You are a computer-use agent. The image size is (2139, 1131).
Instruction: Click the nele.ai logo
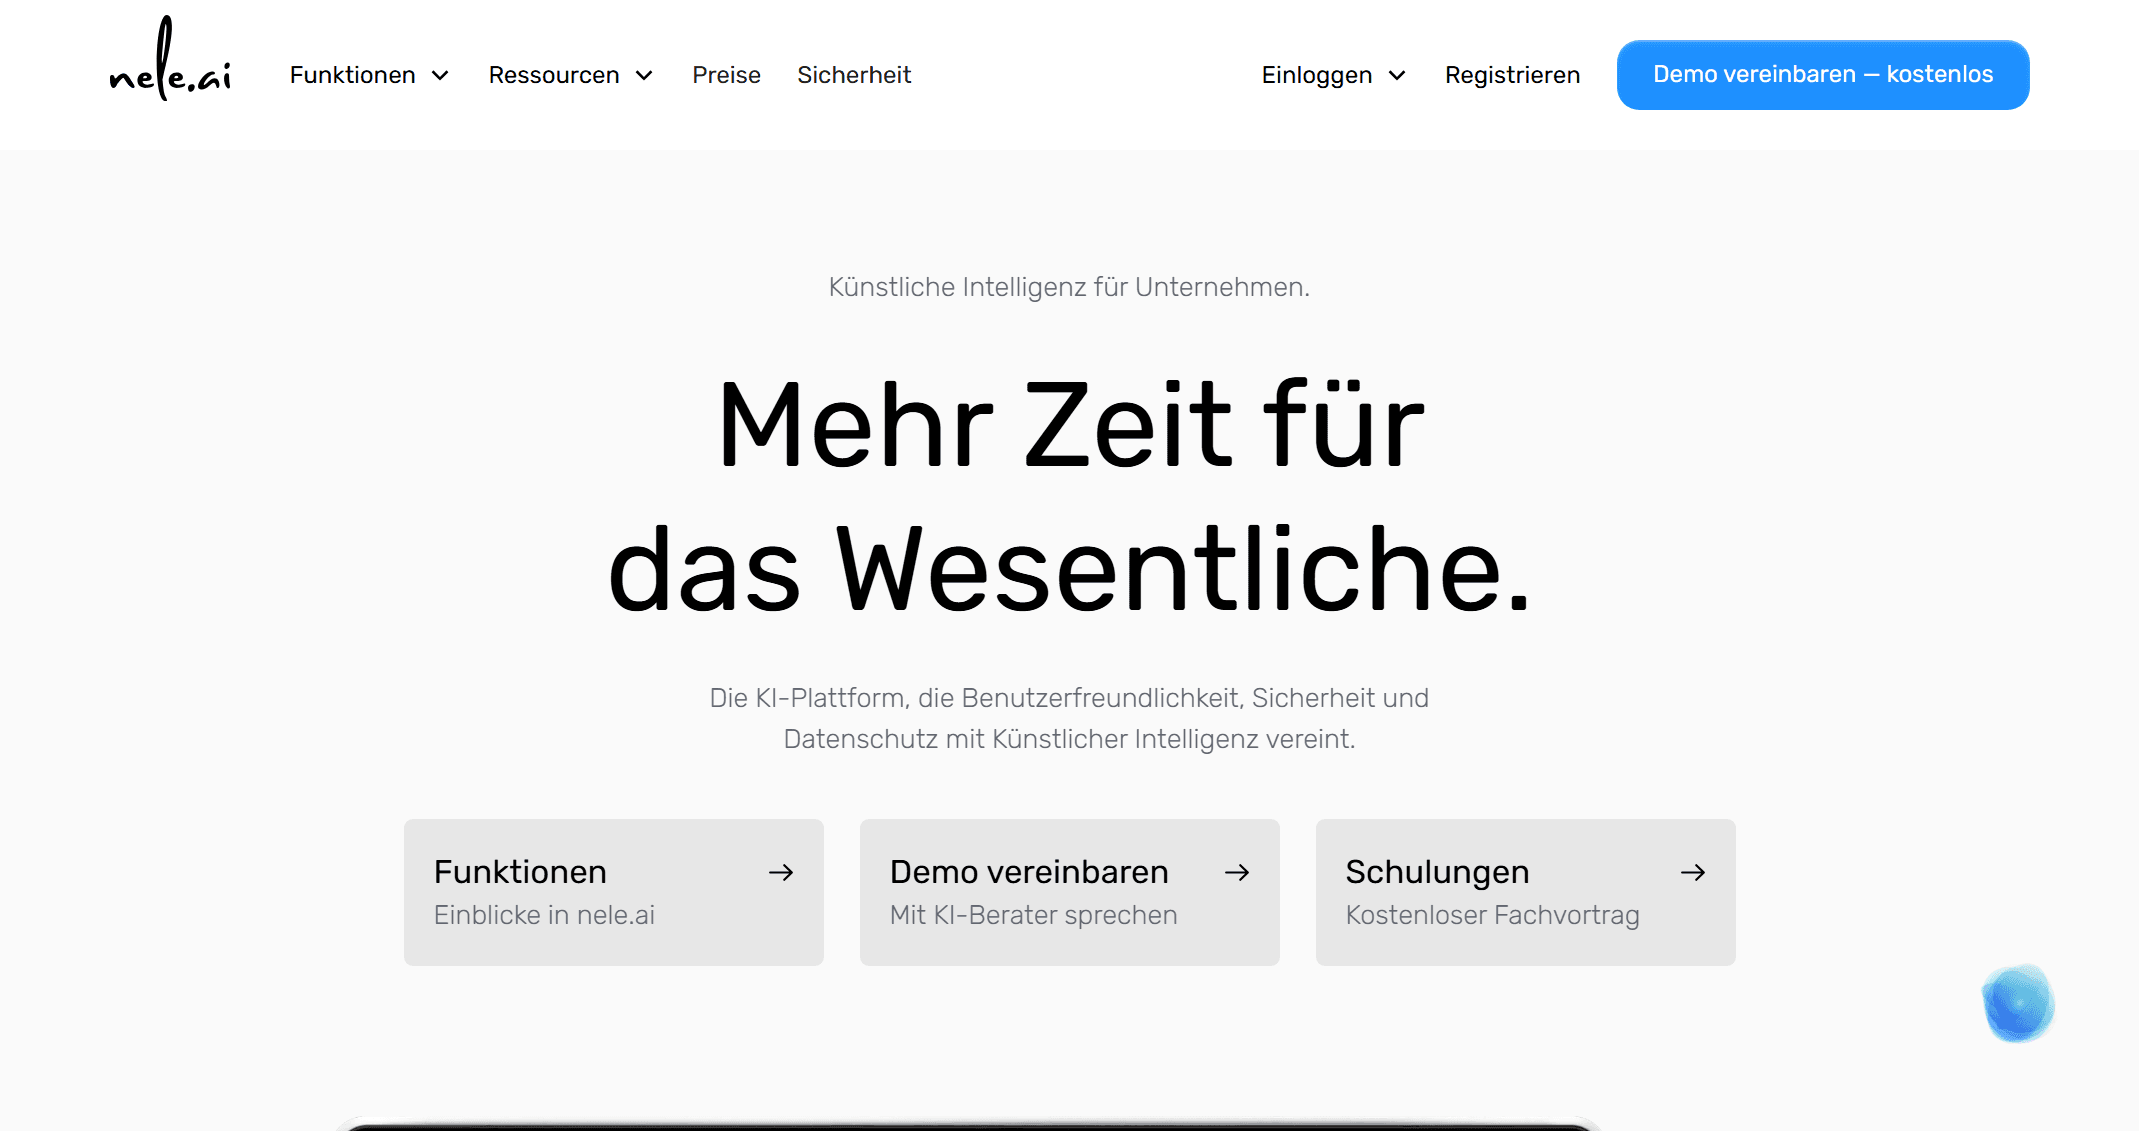coord(170,62)
